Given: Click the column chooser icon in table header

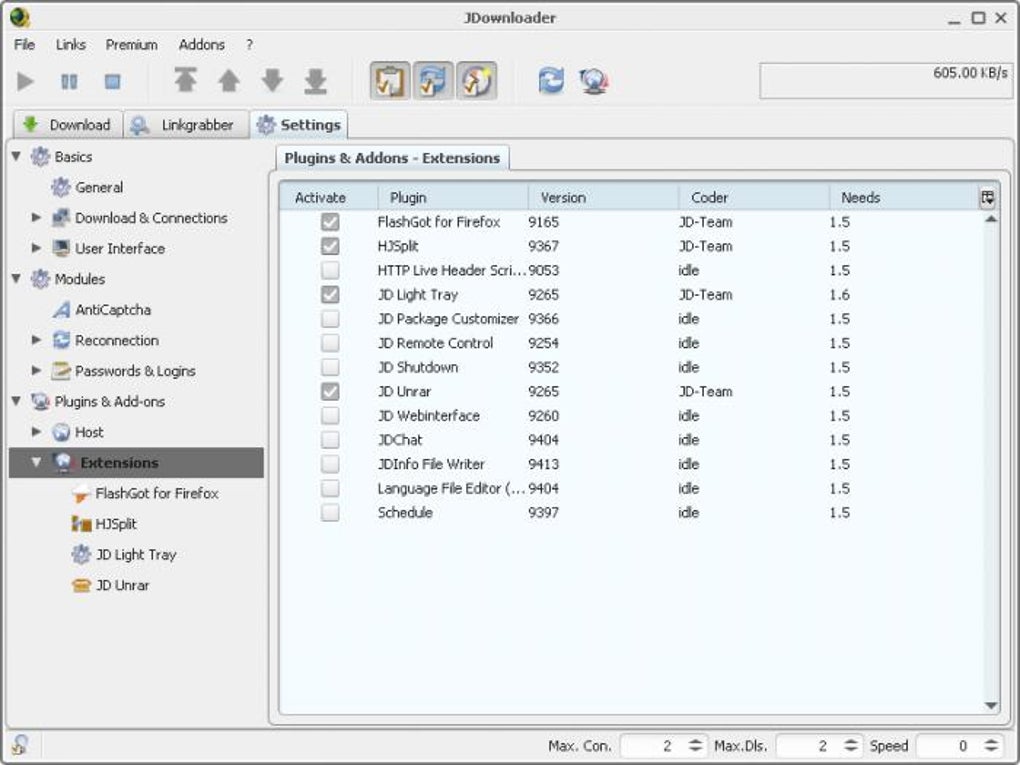Looking at the screenshot, I should [987, 198].
